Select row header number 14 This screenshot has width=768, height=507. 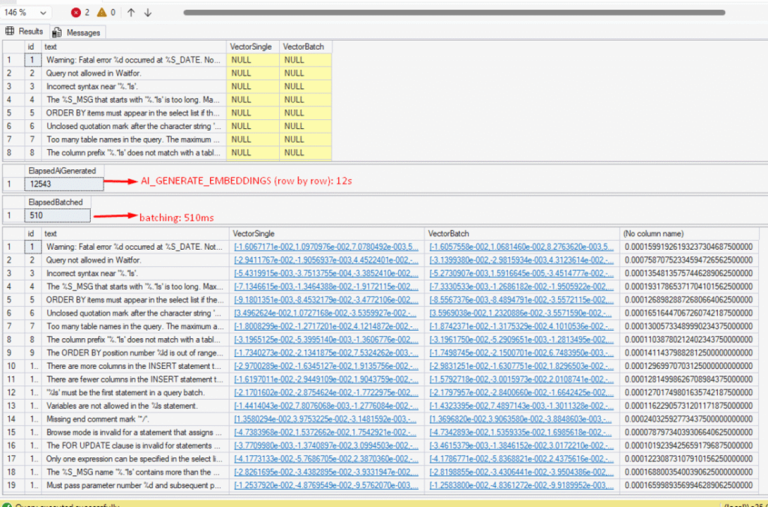click(12, 419)
